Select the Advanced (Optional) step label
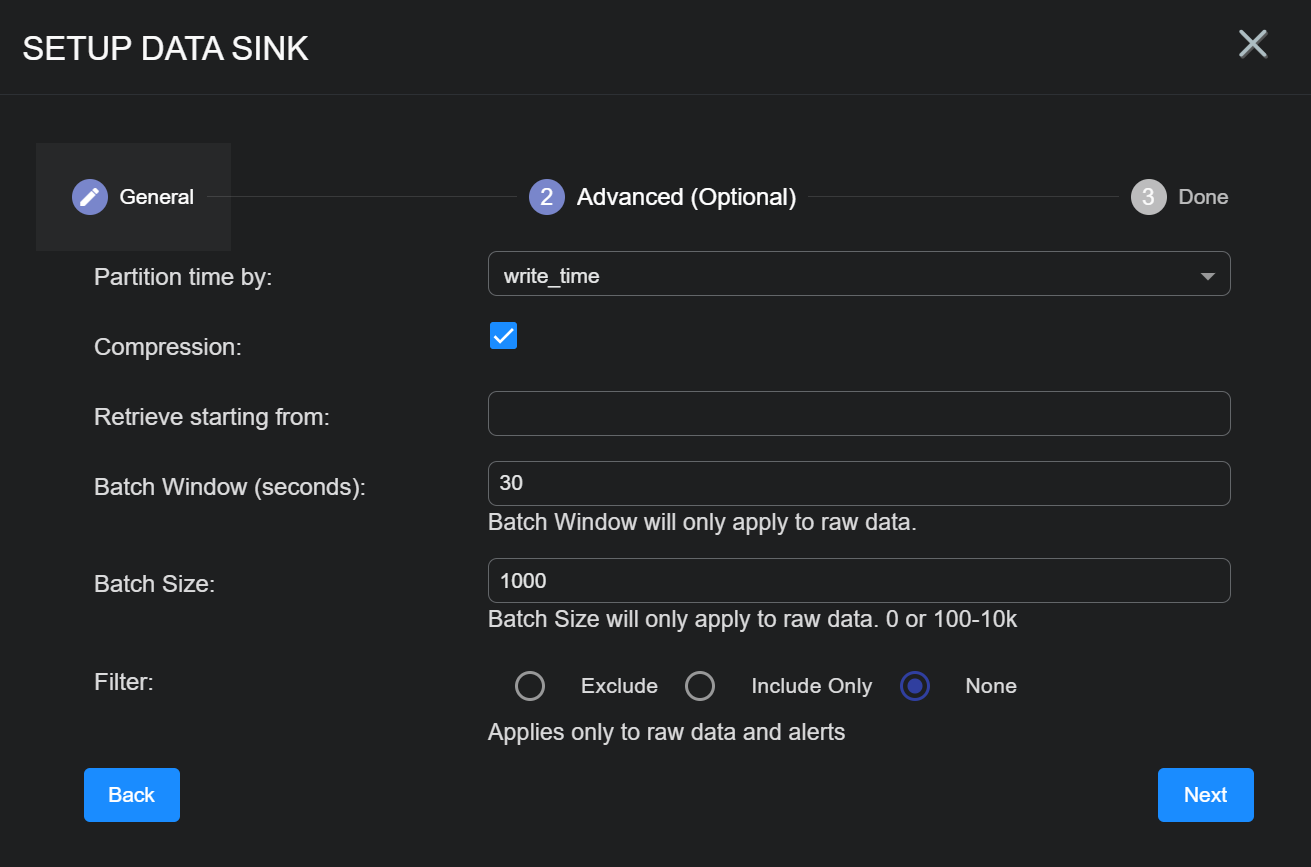This screenshot has height=867, width=1311. tap(686, 197)
